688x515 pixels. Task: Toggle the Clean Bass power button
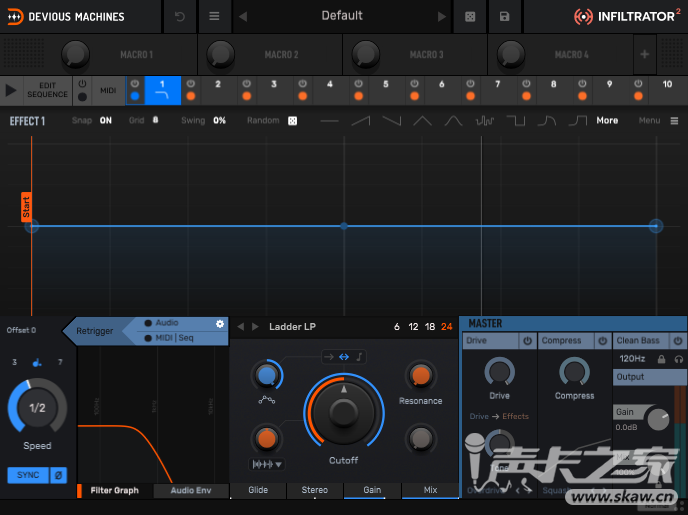678,340
